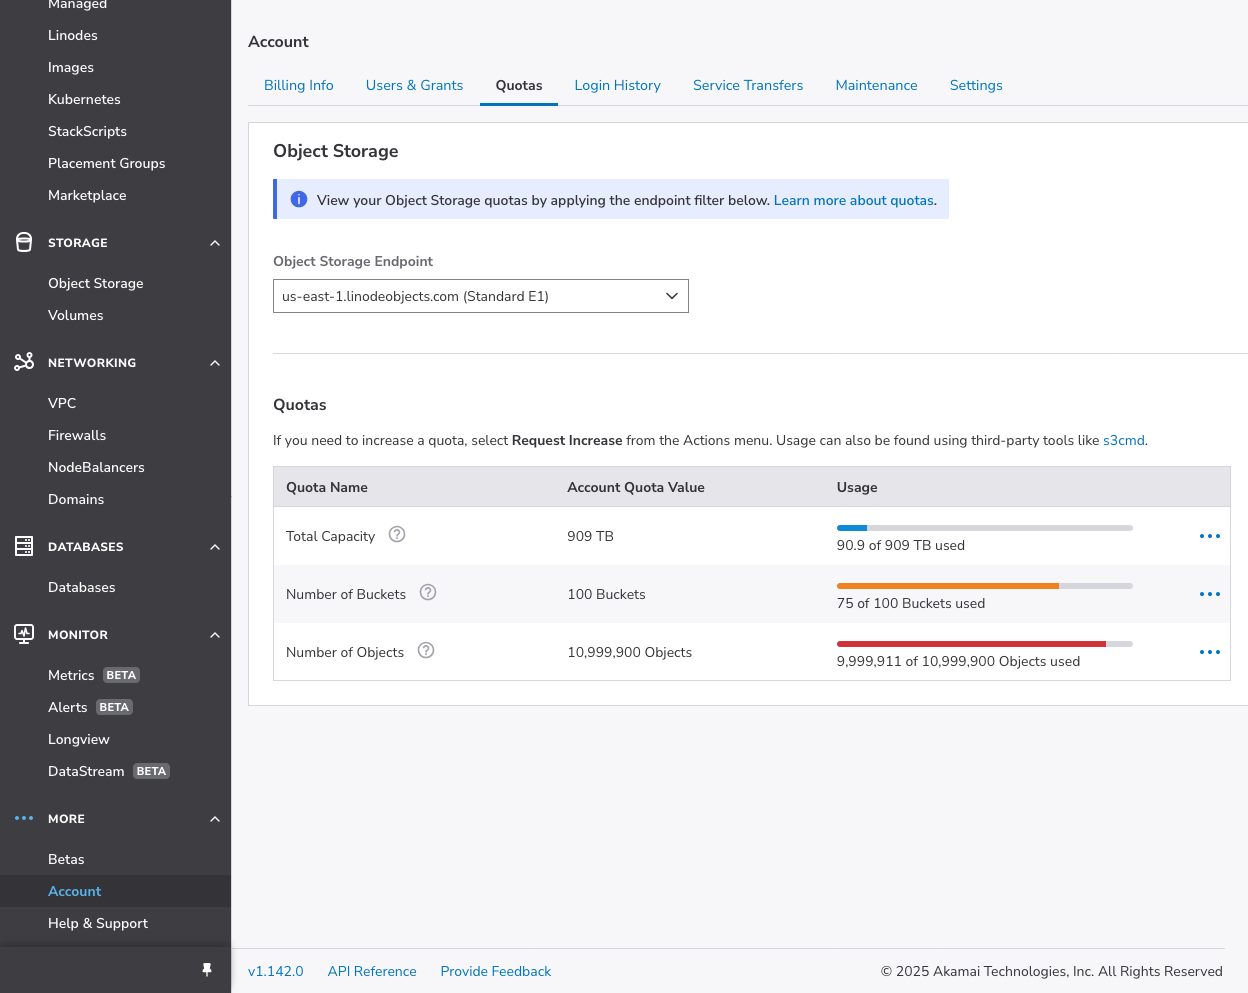
Task: Follow the s3cmd link
Action: (x=1123, y=440)
